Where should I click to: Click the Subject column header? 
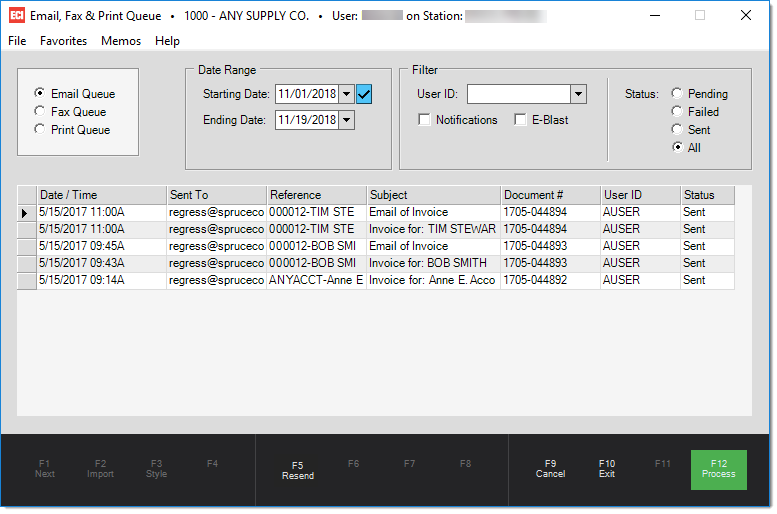point(434,195)
